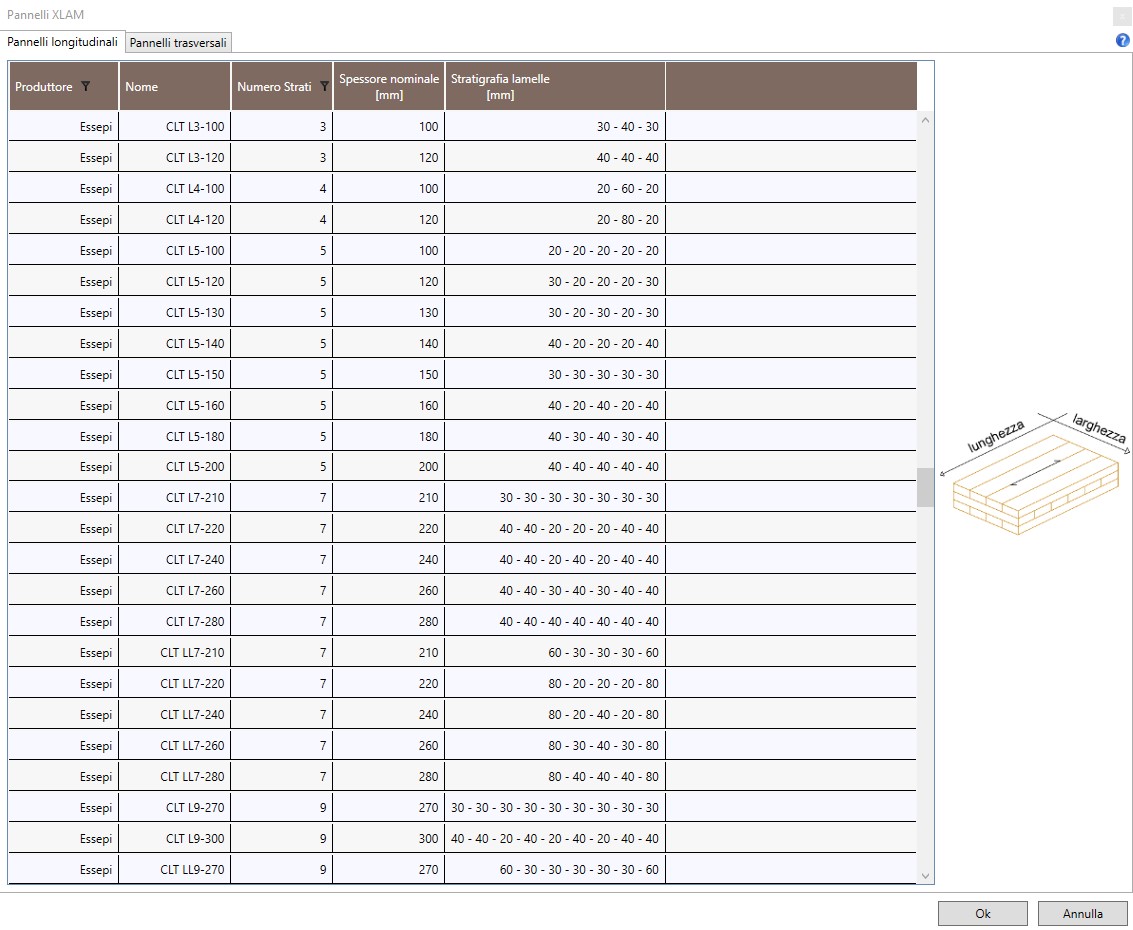Sort by the Nome column header

pyautogui.click(x=175, y=87)
